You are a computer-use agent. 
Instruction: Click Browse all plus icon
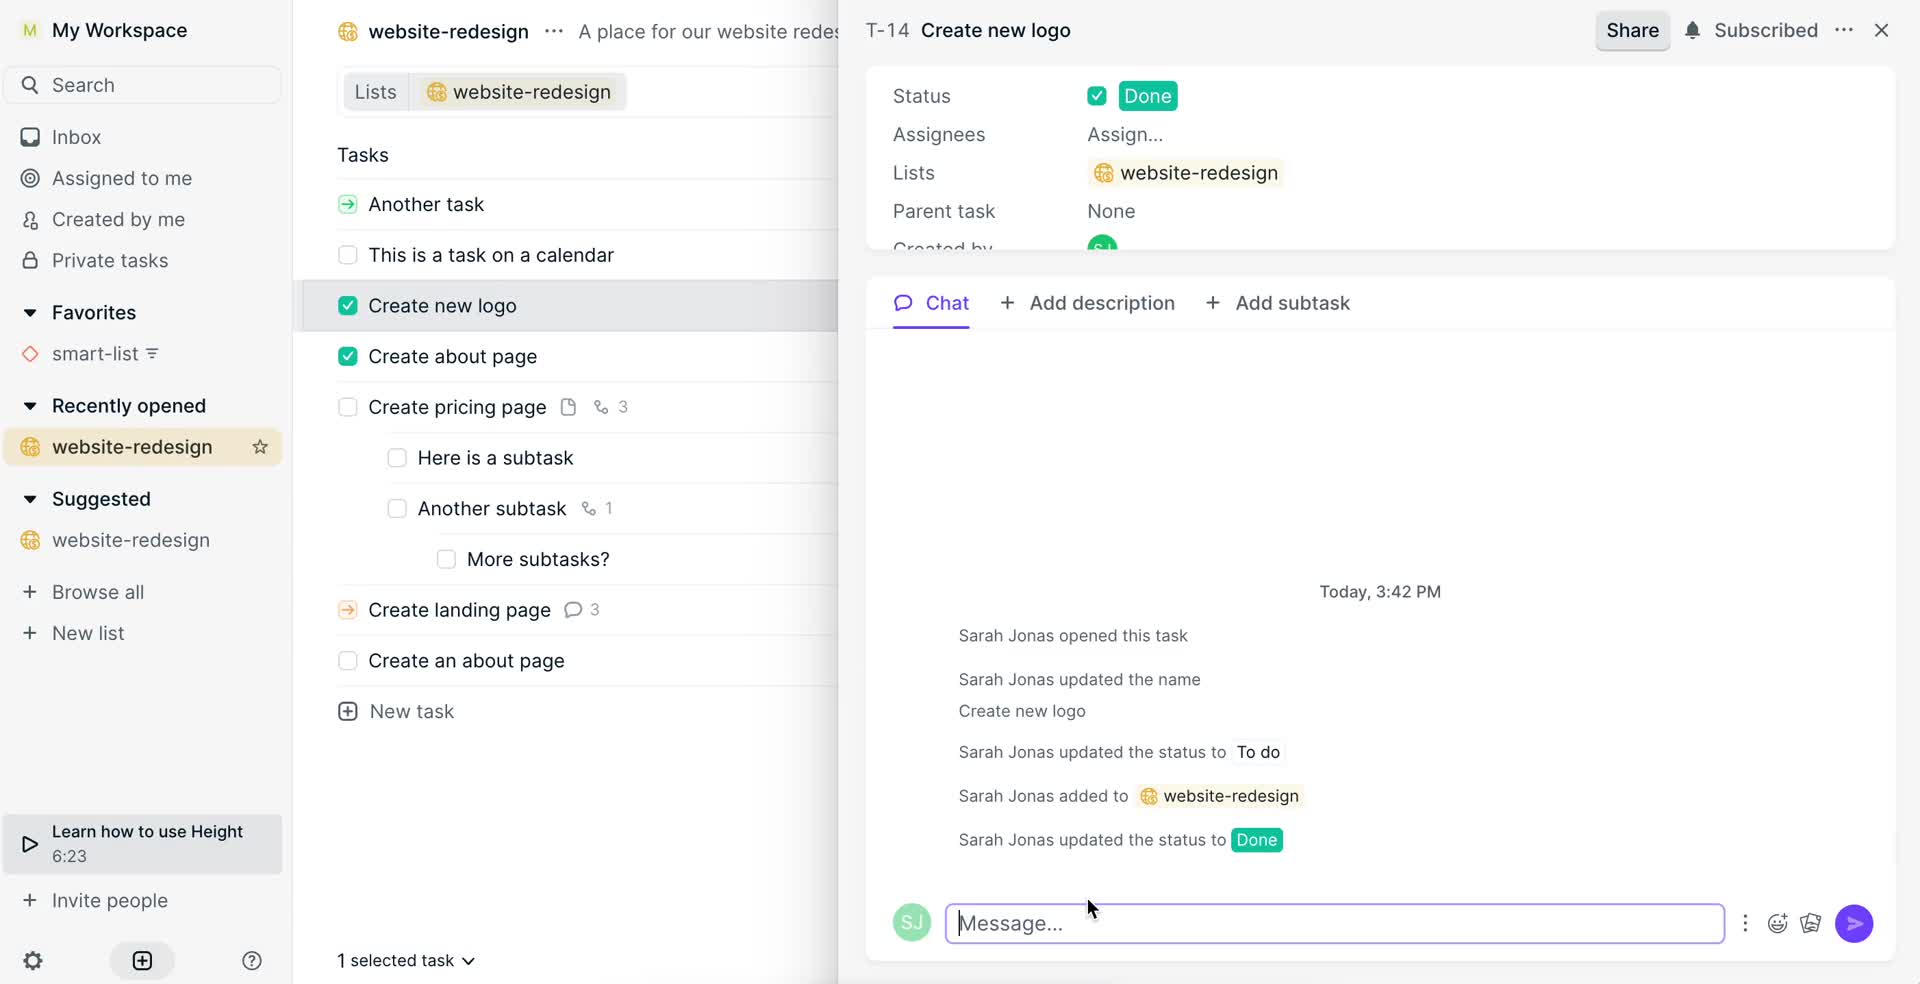coord(30,592)
